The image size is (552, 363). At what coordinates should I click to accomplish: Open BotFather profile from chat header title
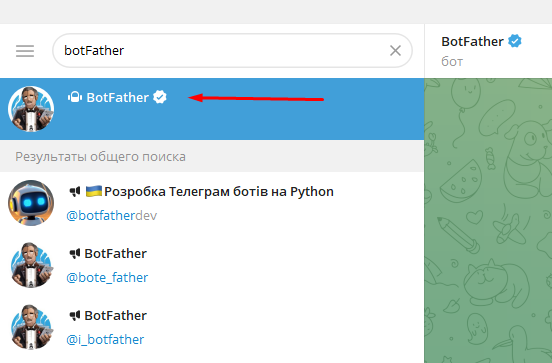tap(472, 42)
